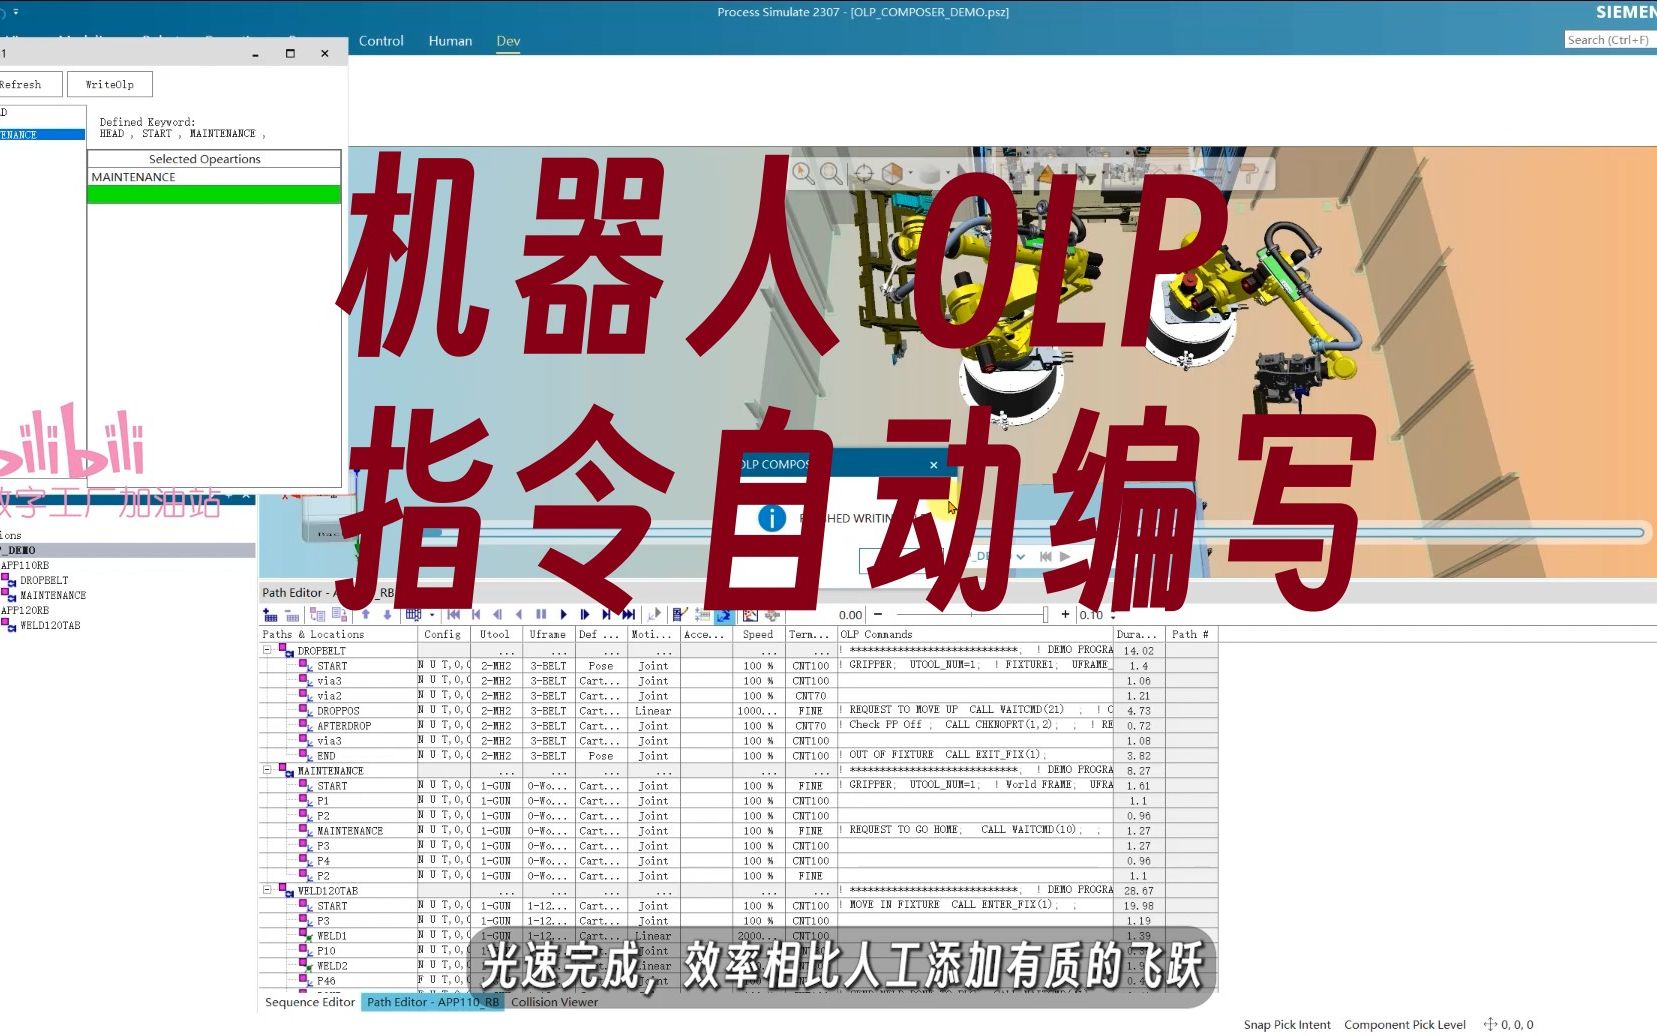Click the settings list icon in Path Editor toolbar

tap(702, 615)
